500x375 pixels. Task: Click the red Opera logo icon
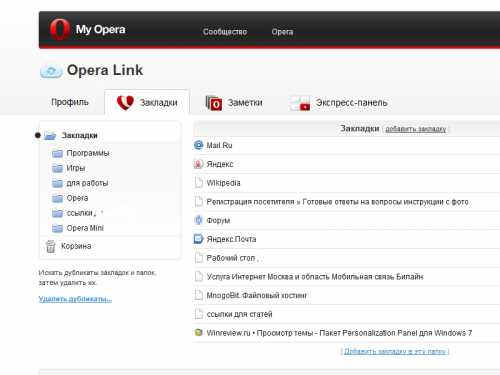coord(60,29)
